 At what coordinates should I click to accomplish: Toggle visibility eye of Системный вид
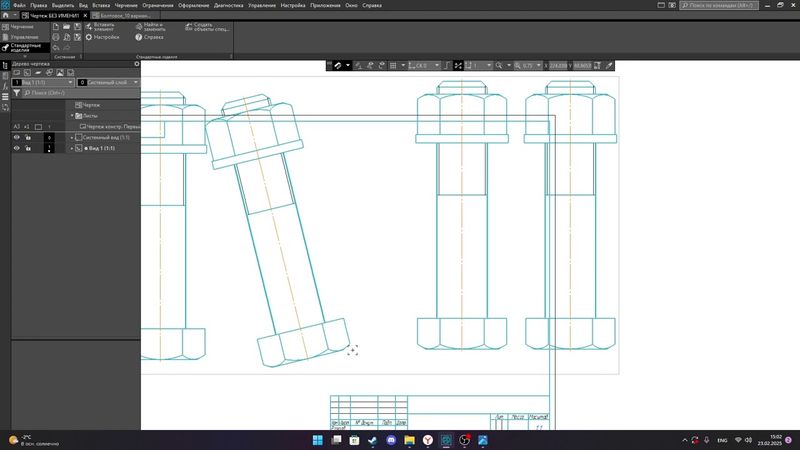16,137
